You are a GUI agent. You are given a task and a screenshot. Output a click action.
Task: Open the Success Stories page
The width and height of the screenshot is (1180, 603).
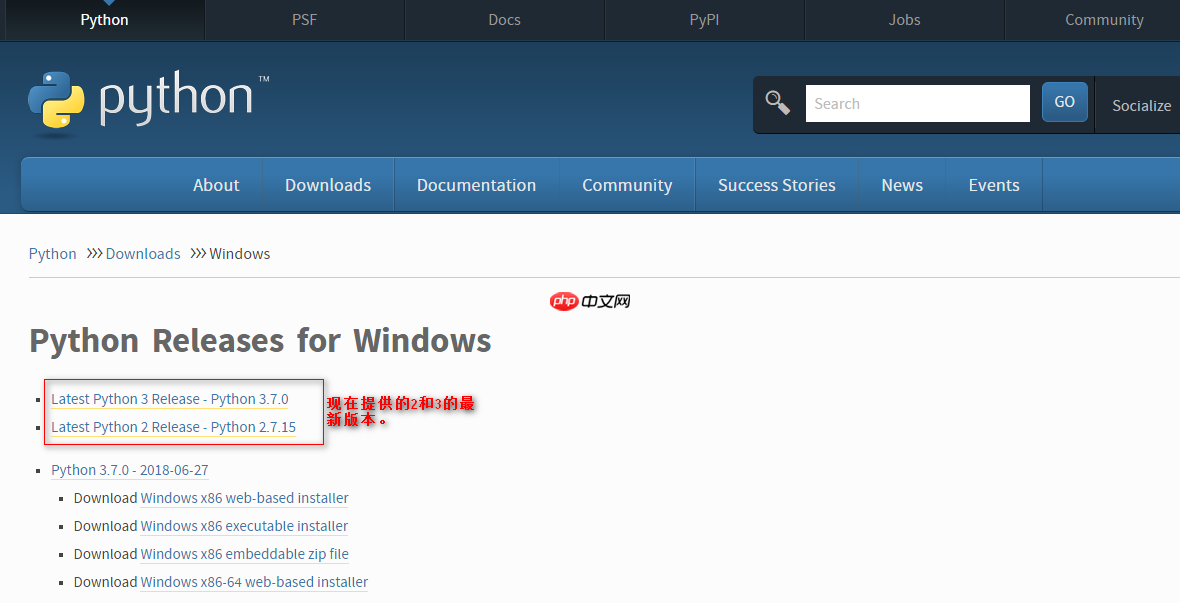[x=776, y=184]
